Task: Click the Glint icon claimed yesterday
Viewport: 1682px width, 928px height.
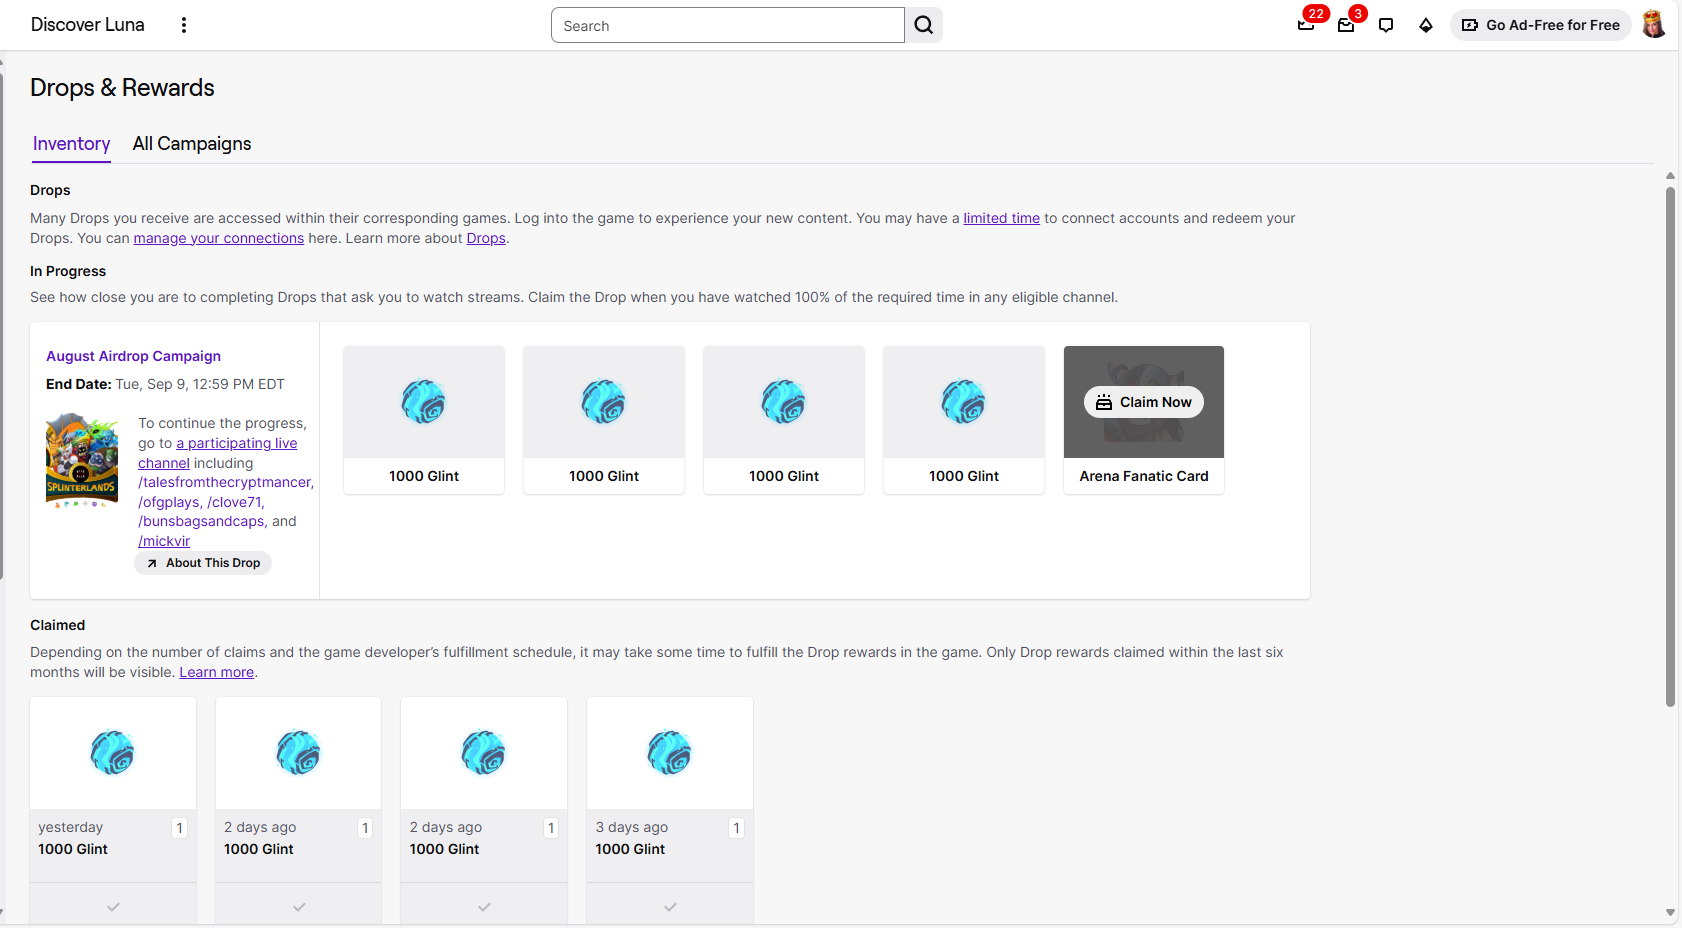Action: point(113,753)
